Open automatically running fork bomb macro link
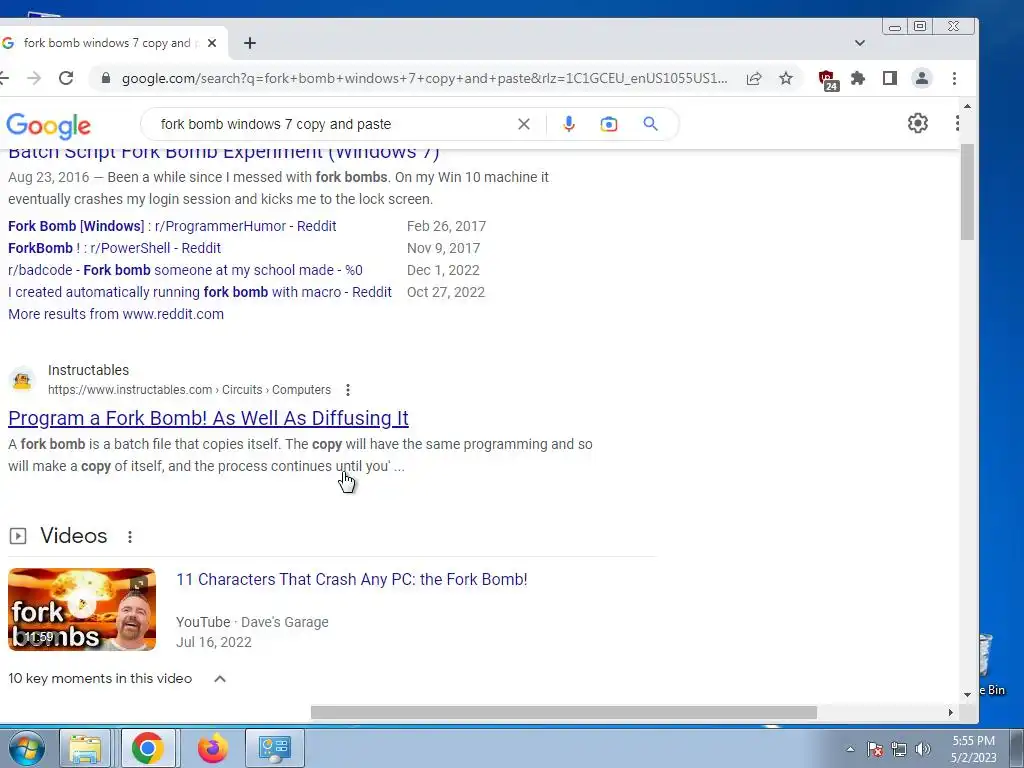The width and height of the screenshot is (1024, 768). coord(200,292)
